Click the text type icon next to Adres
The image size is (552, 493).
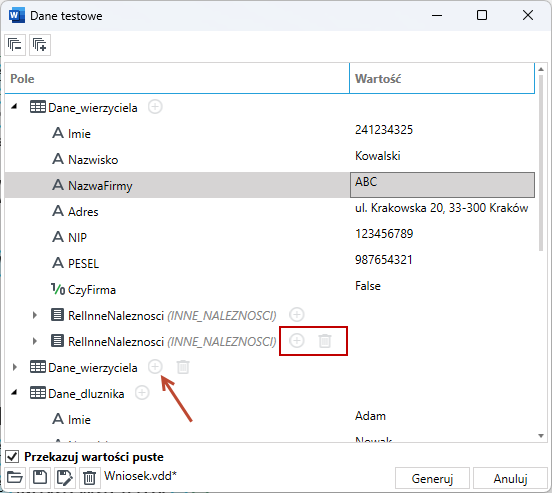[x=58, y=211]
